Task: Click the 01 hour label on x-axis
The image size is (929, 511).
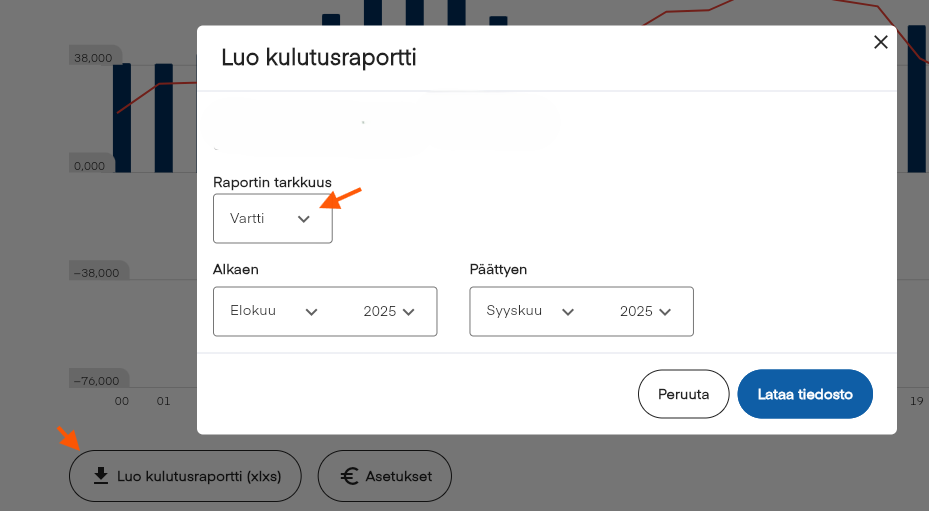Action: tap(163, 401)
